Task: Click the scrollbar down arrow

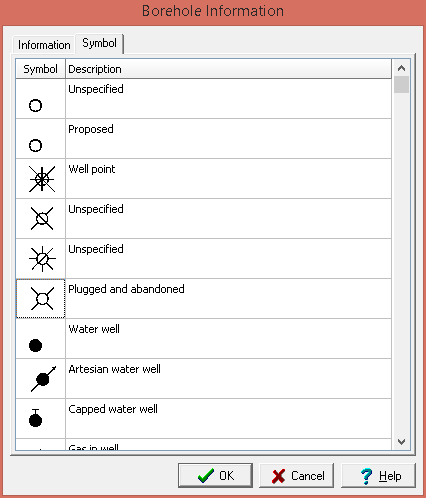Action: (x=401, y=442)
